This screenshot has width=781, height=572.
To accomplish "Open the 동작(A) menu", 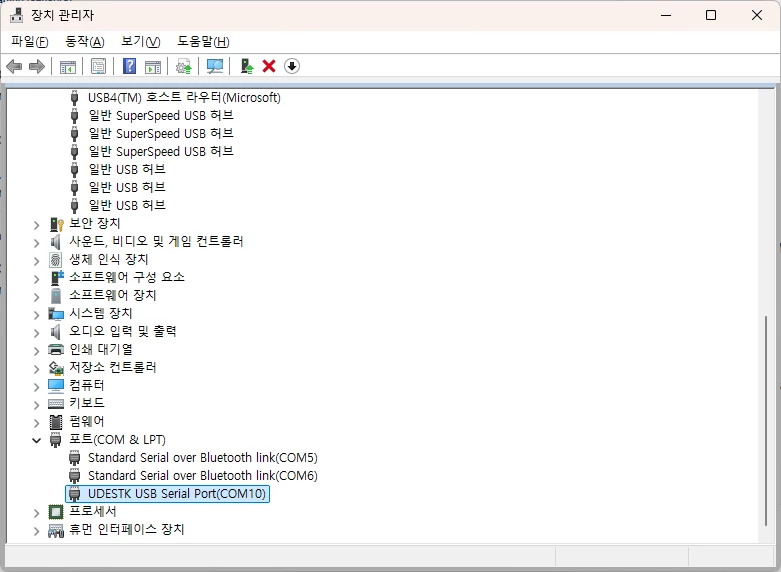I will tap(85, 41).
